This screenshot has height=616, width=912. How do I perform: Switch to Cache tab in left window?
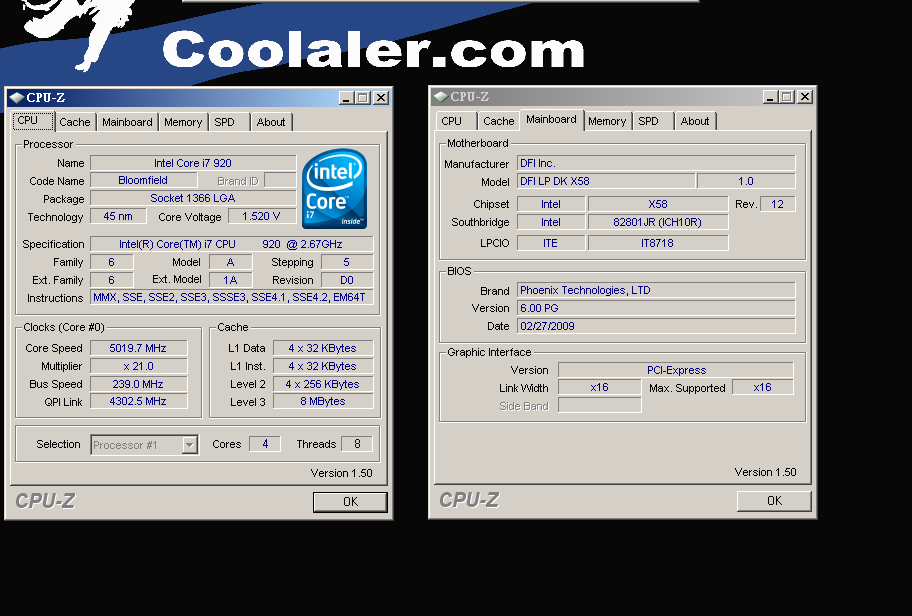(75, 122)
